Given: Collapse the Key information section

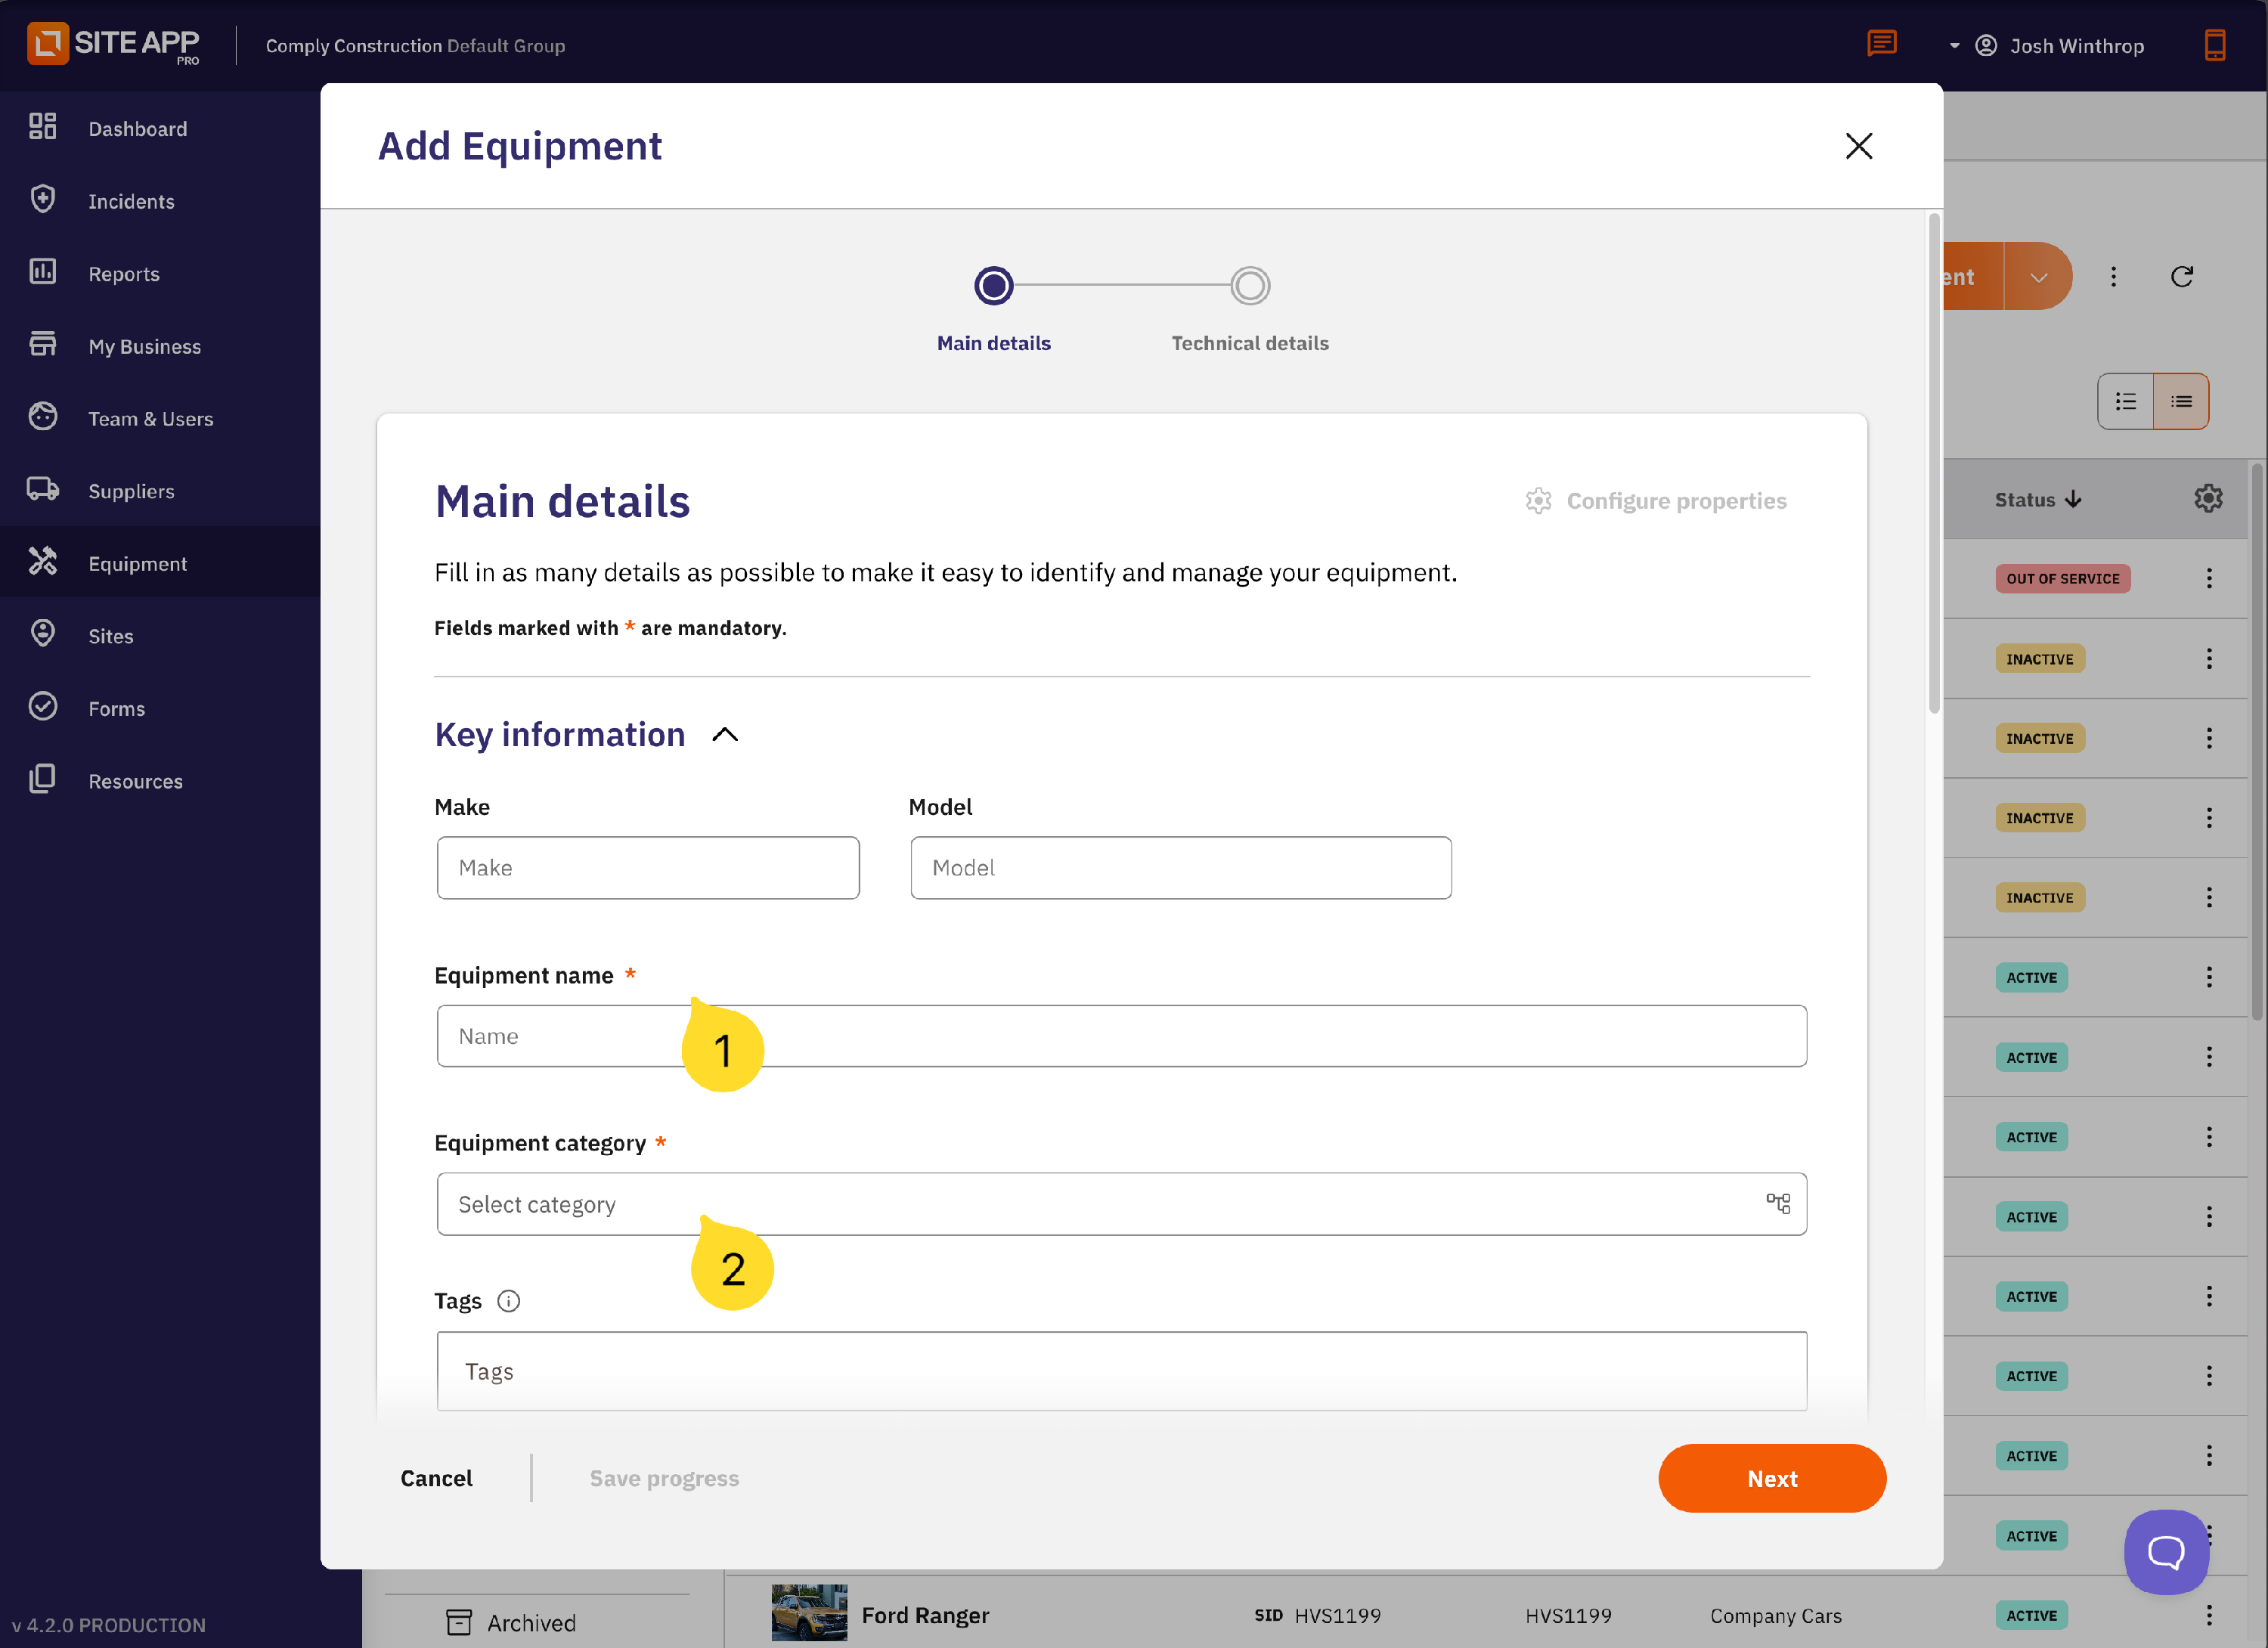Looking at the screenshot, I should (x=725, y=735).
